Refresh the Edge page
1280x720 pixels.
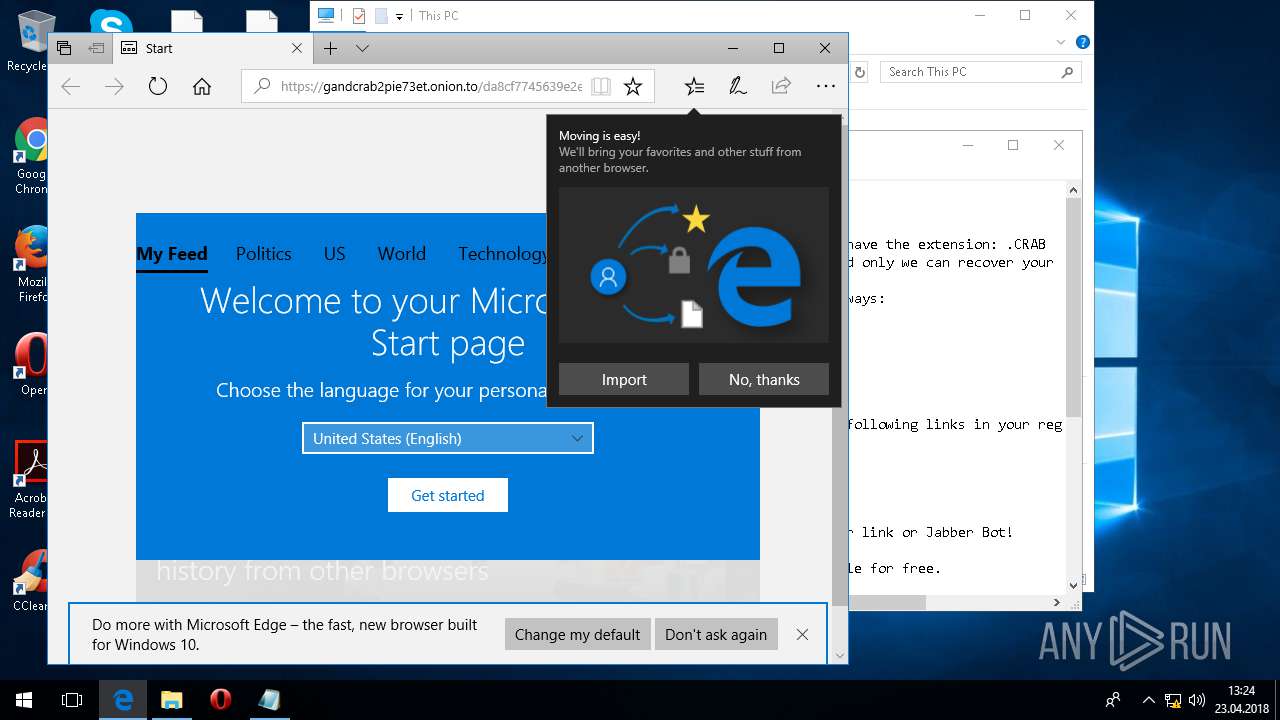coord(158,87)
